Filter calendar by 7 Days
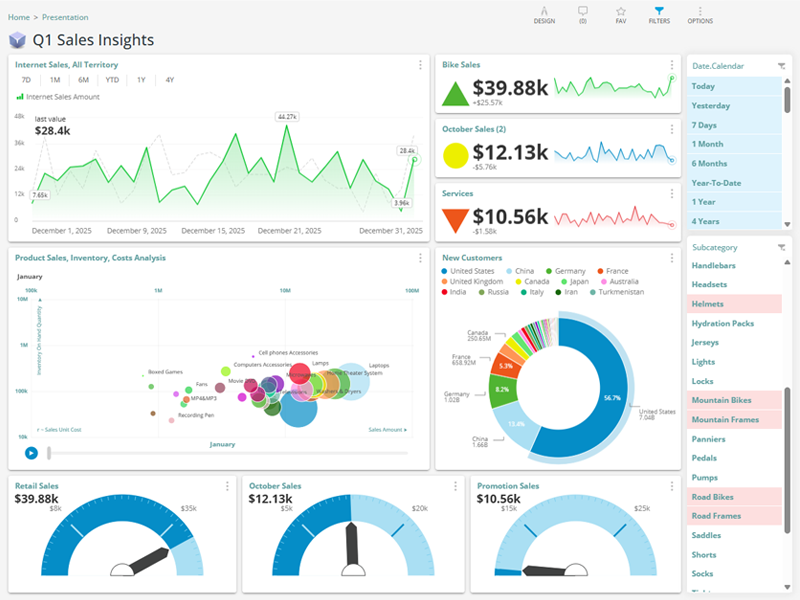The image size is (800, 600). point(734,125)
